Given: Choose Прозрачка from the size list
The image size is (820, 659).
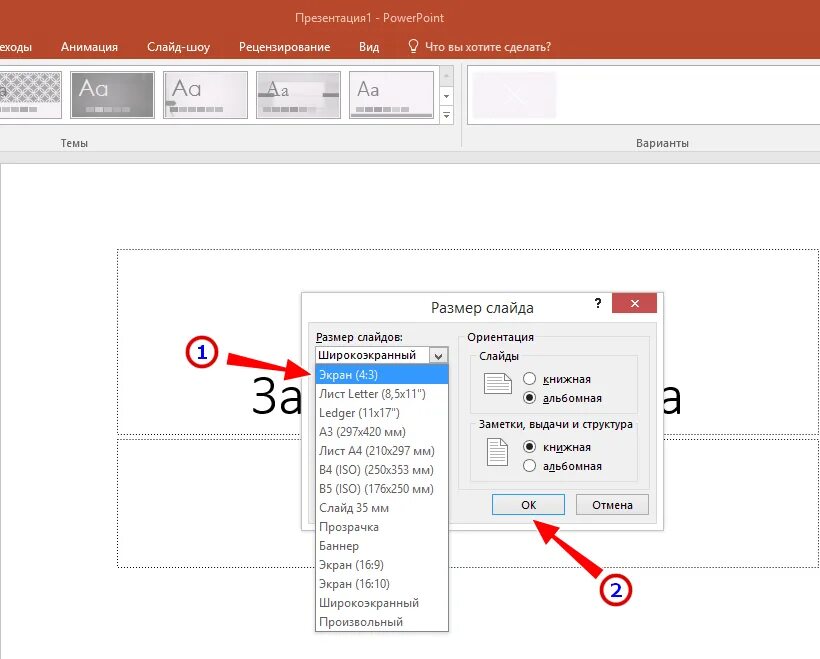Looking at the screenshot, I should pyautogui.click(x=382, y=527).
